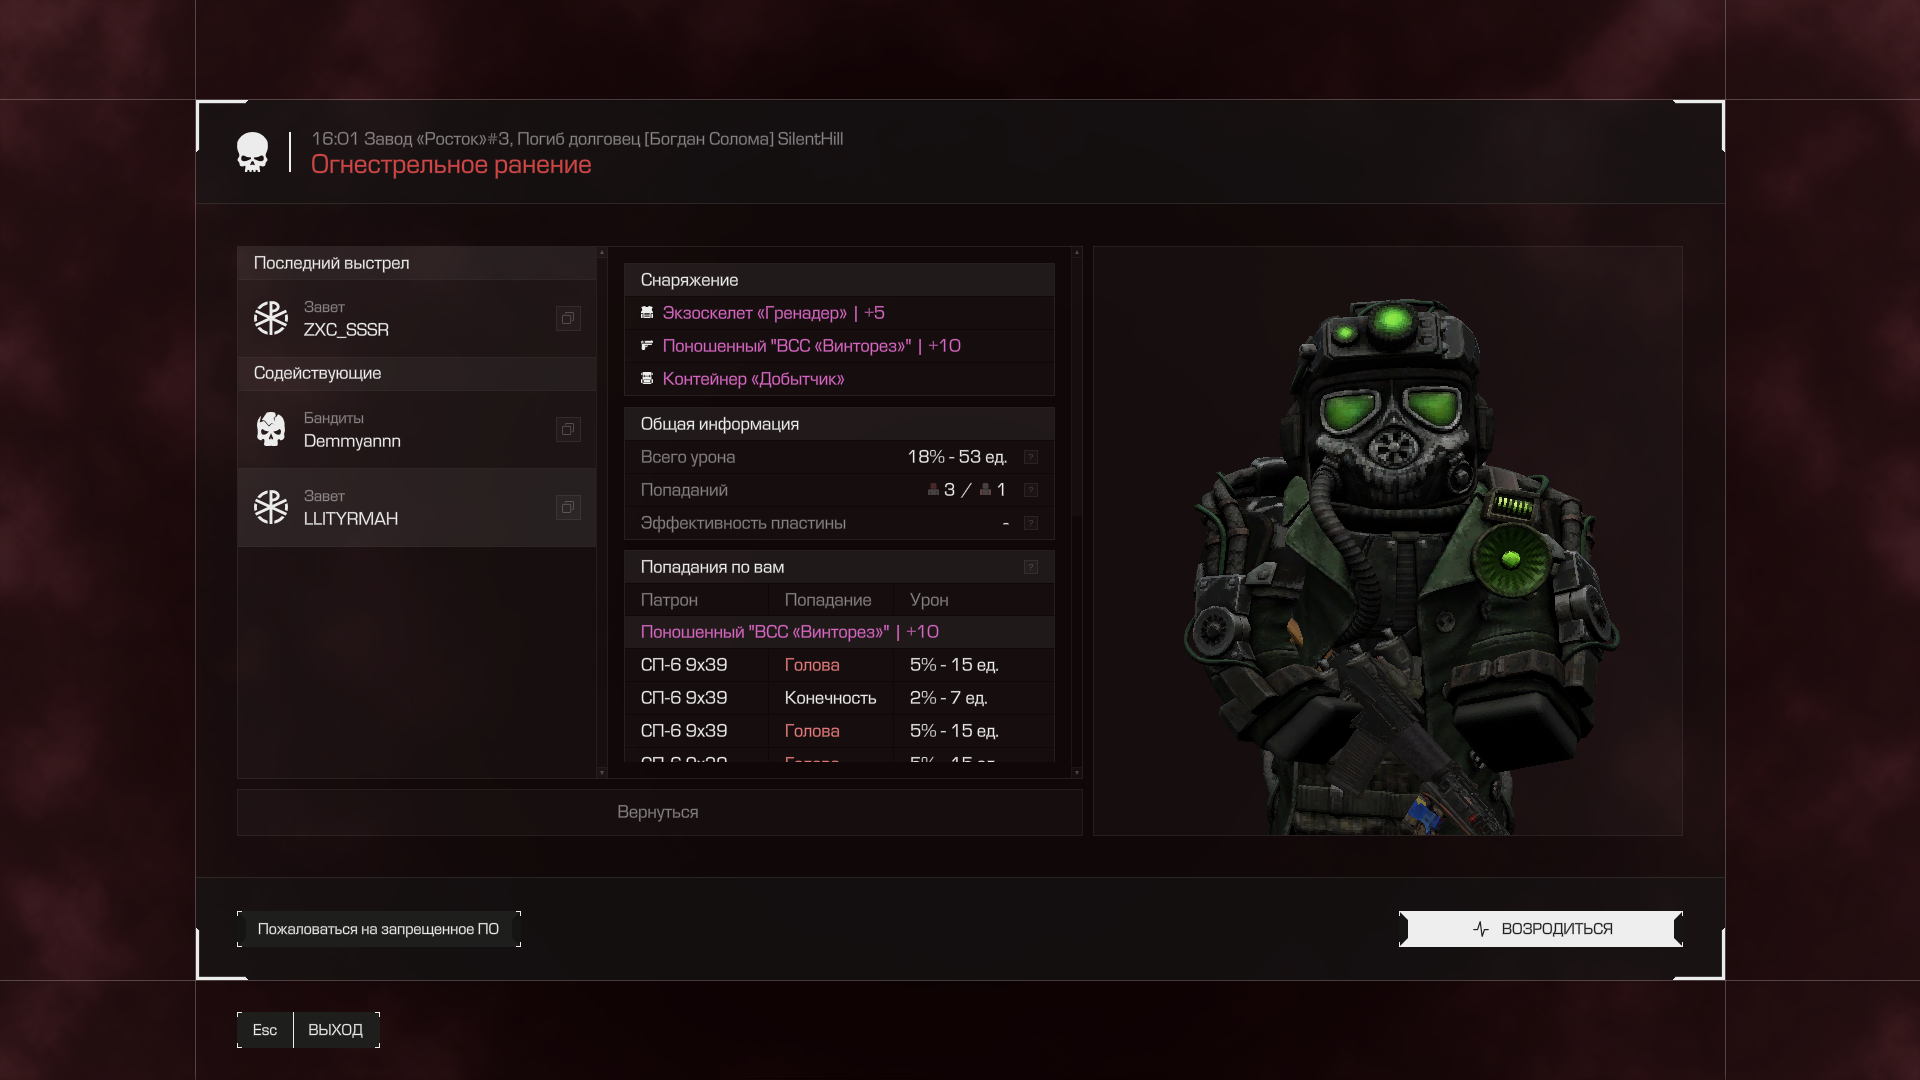Click the ВОЗРОДИТЬСЯ respawn button
This screenshot has height=1080, width=1920.
coord(1541,929)
